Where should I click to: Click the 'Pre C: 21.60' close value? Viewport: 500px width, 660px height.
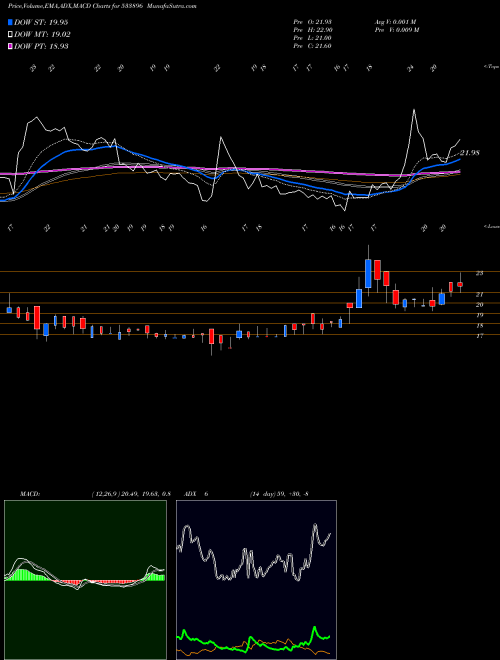click(x=312, y=46)
